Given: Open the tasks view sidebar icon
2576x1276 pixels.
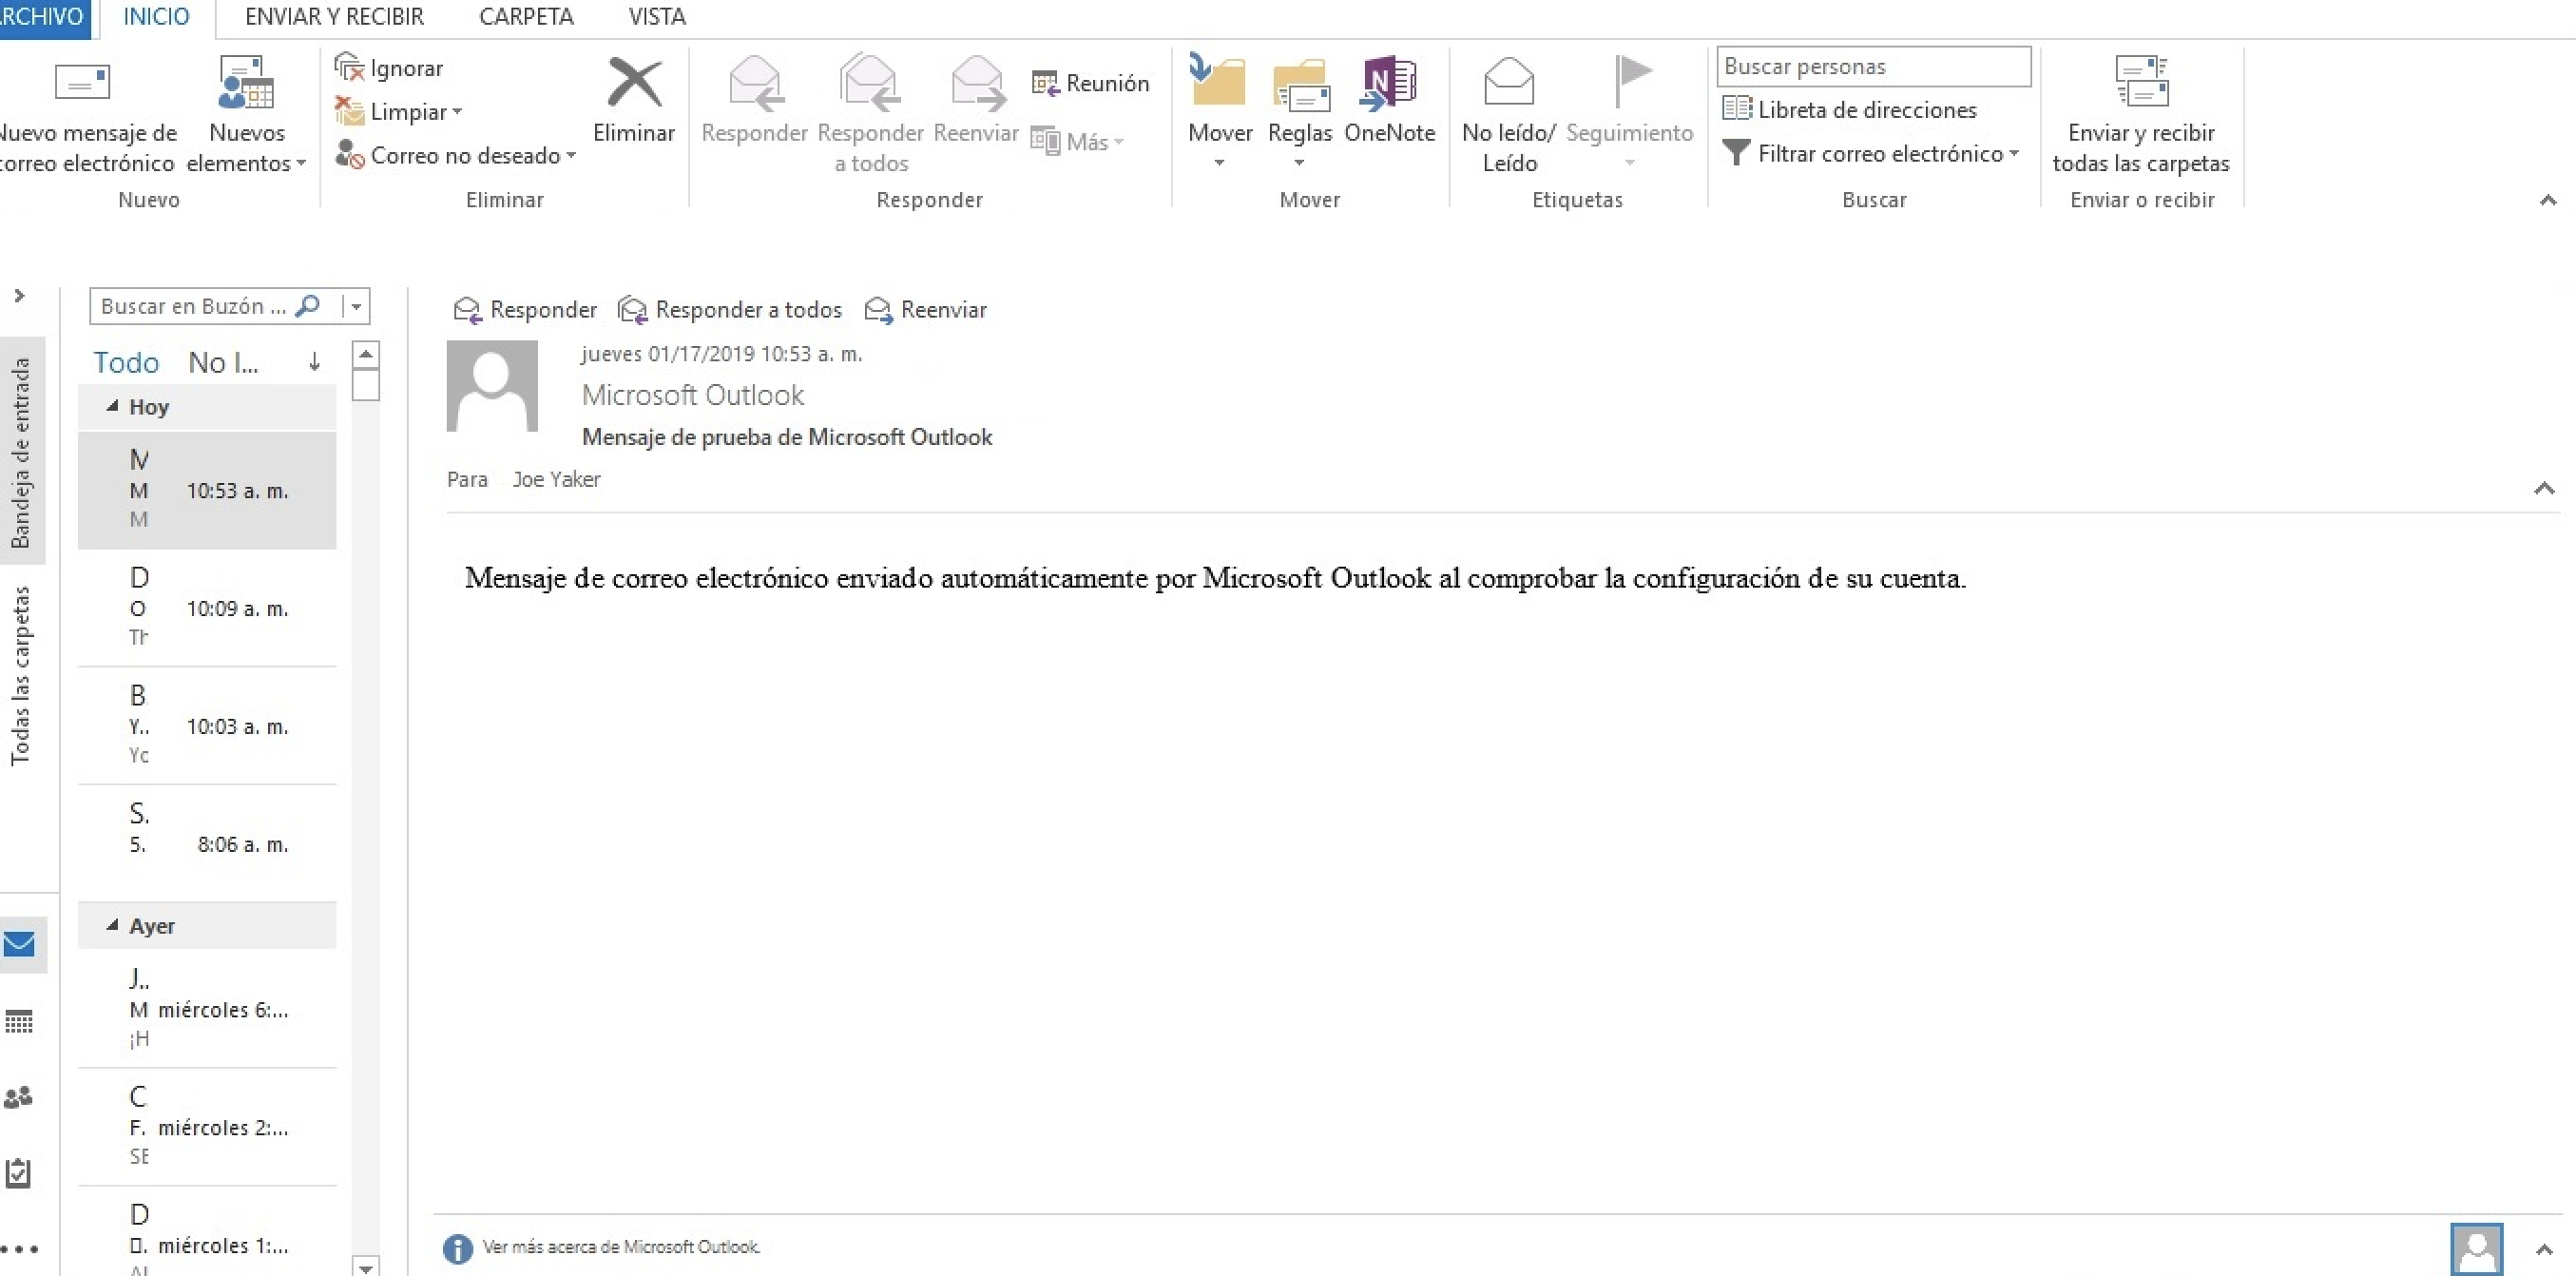Looking at the screenshot, I should click(19, 1173).
